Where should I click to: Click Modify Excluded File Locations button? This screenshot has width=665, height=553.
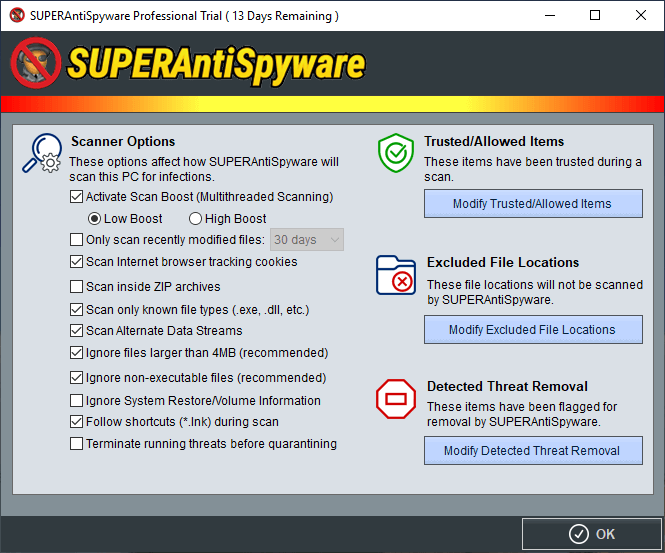point(533,330)
